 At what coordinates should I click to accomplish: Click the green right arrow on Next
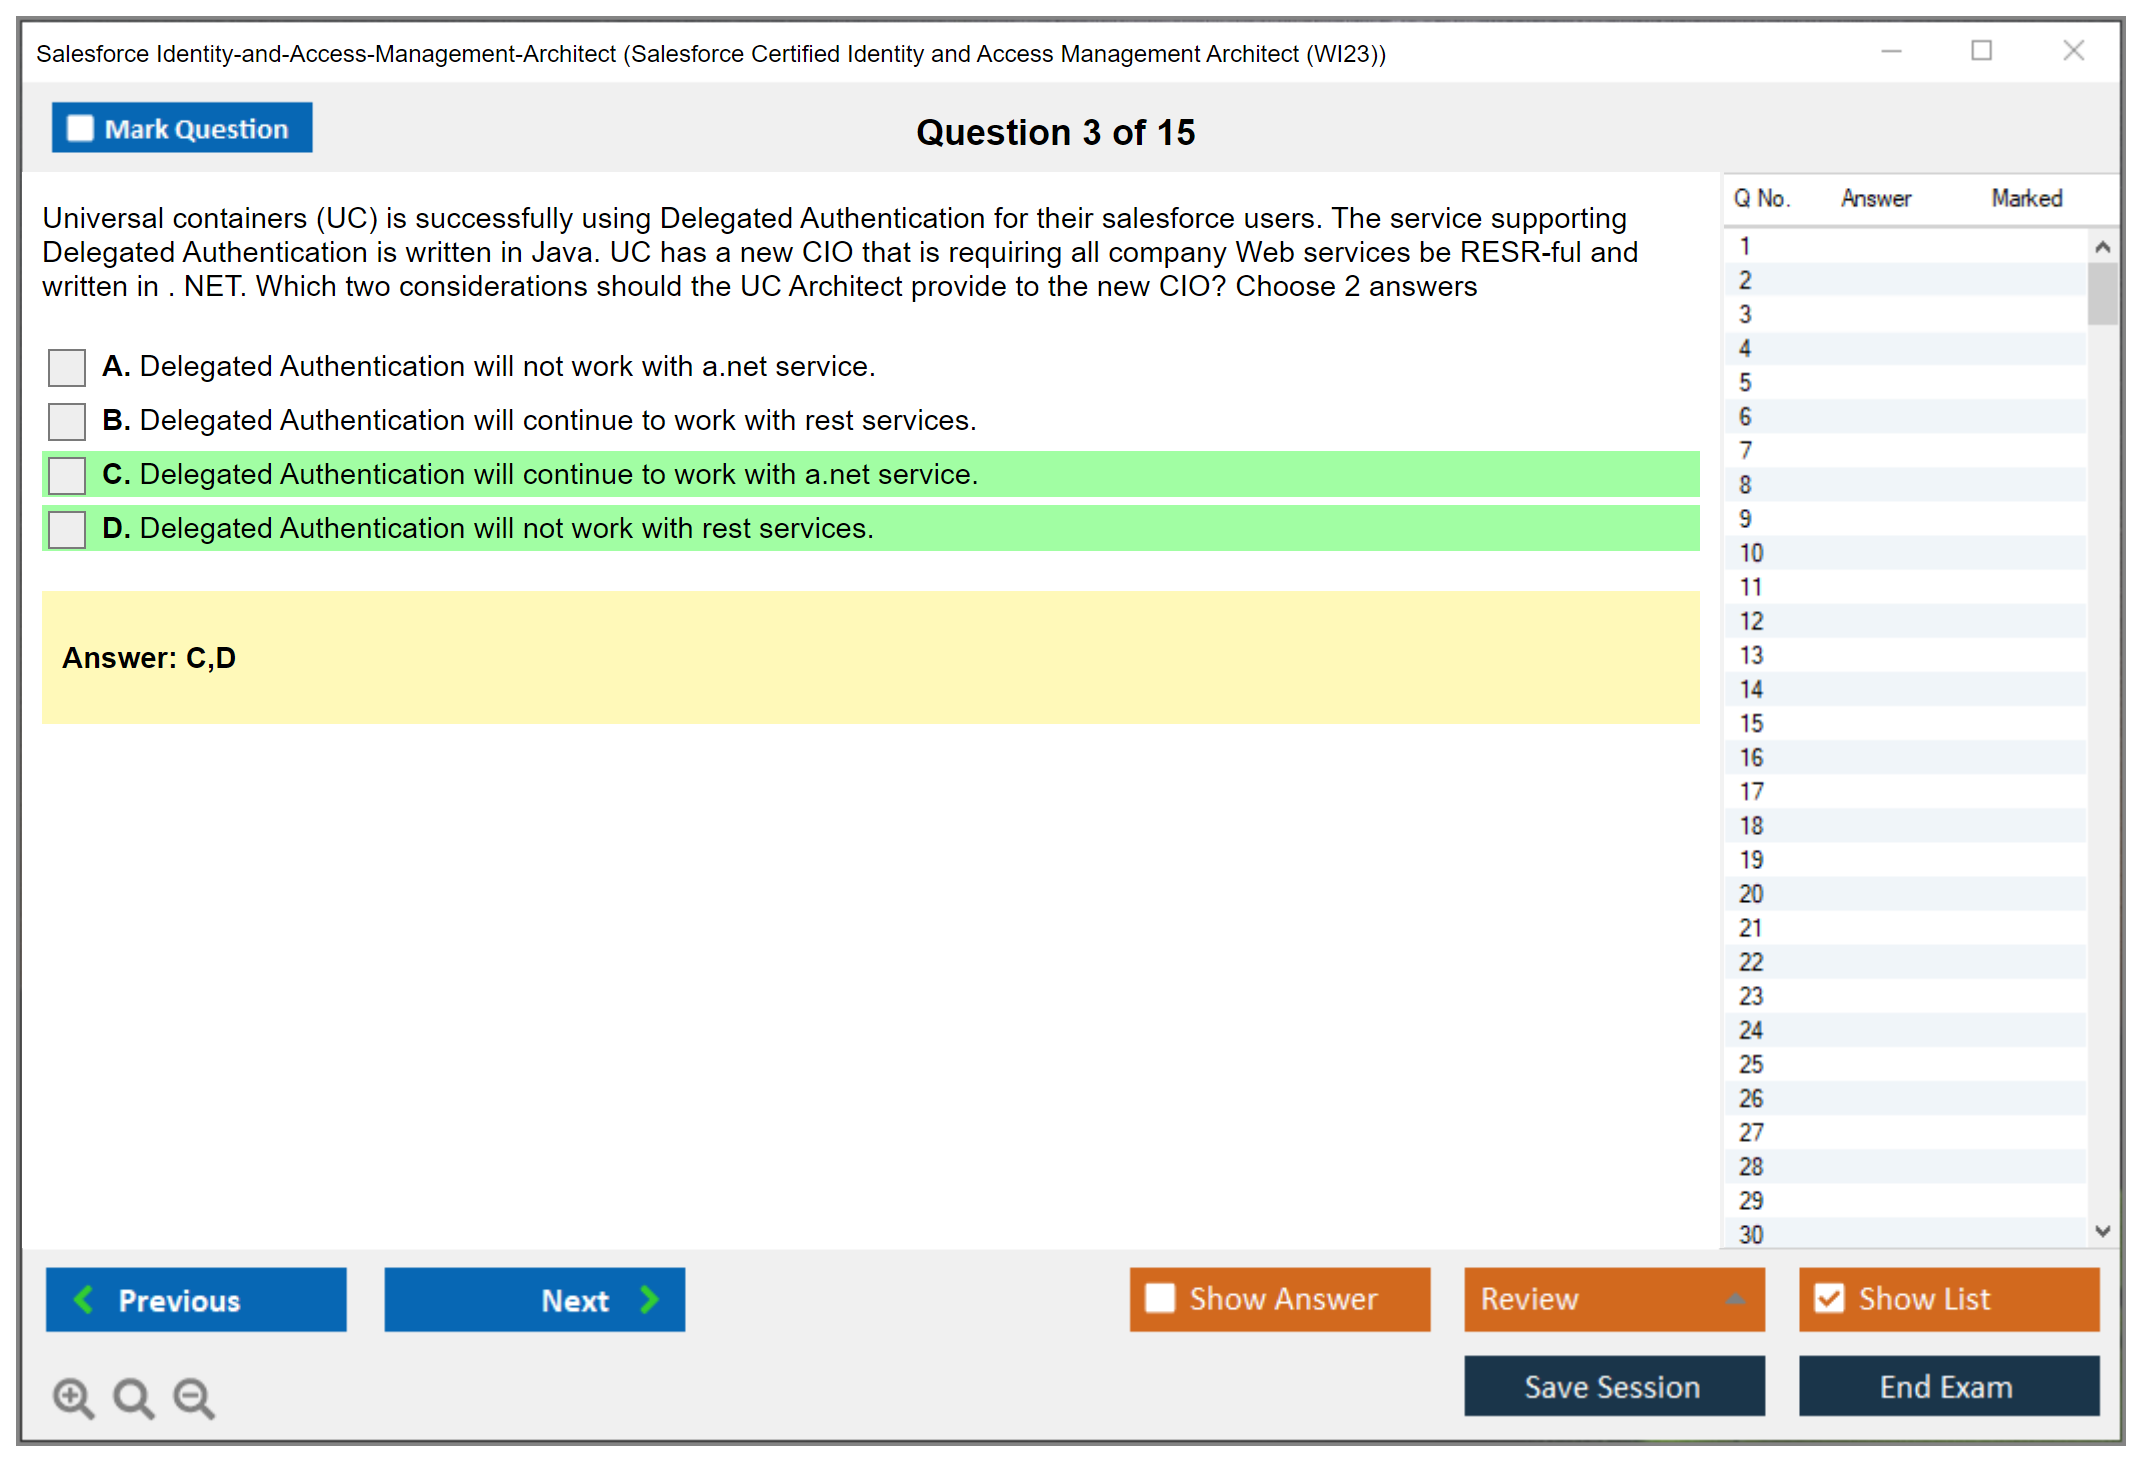coord(650,1299)
